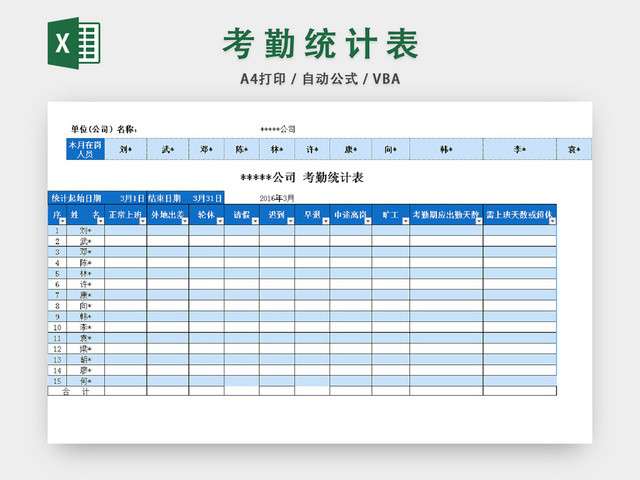This screenshot has height=480, width=640.
Task: Select 陈* in the 本月在岗人员 row
Action: tap(242, 149)
